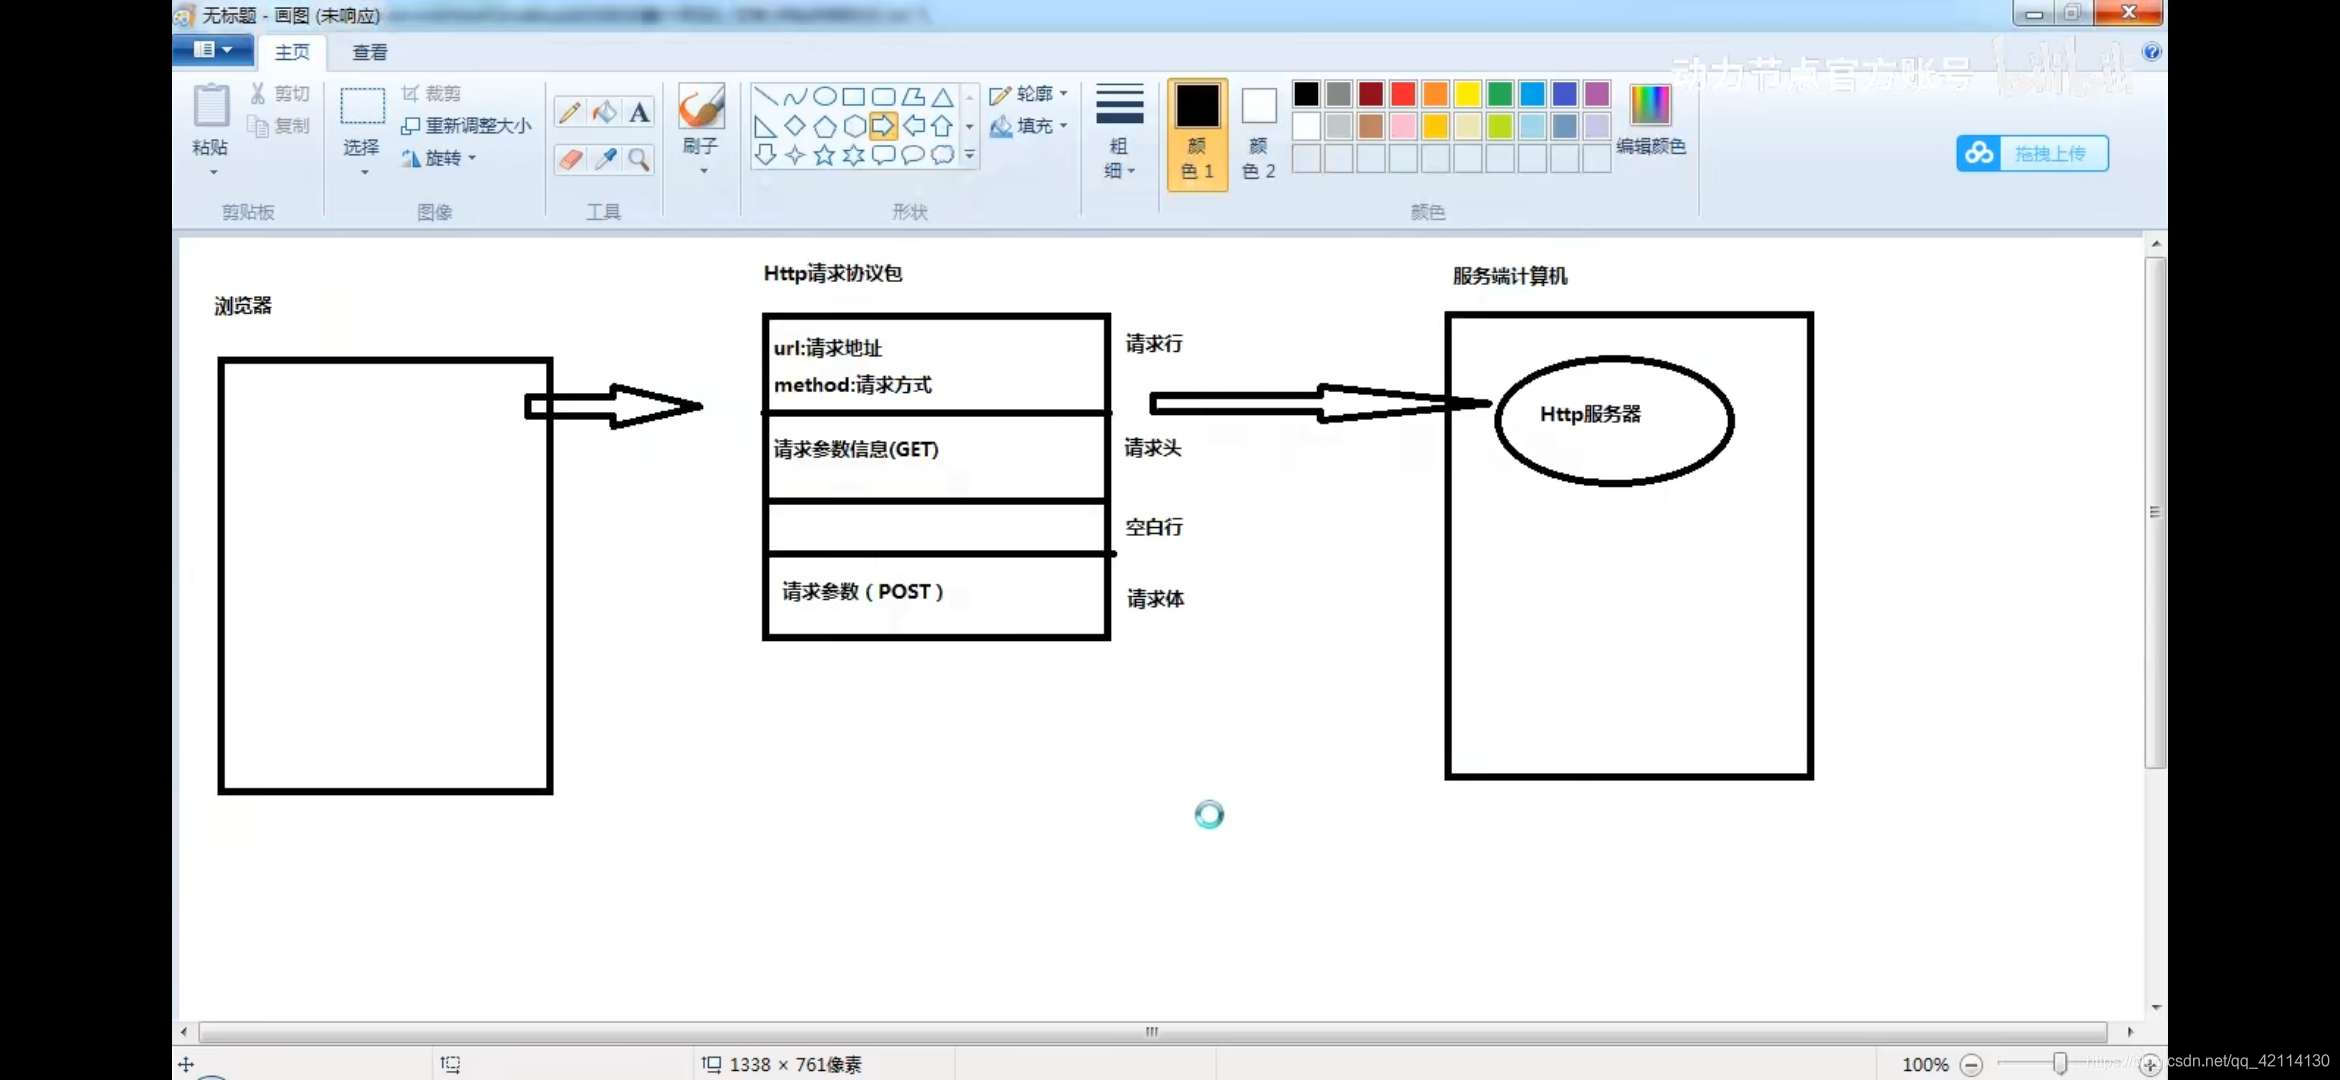
Task: Pick the red color swatch
Action: tap(1403, 94)
